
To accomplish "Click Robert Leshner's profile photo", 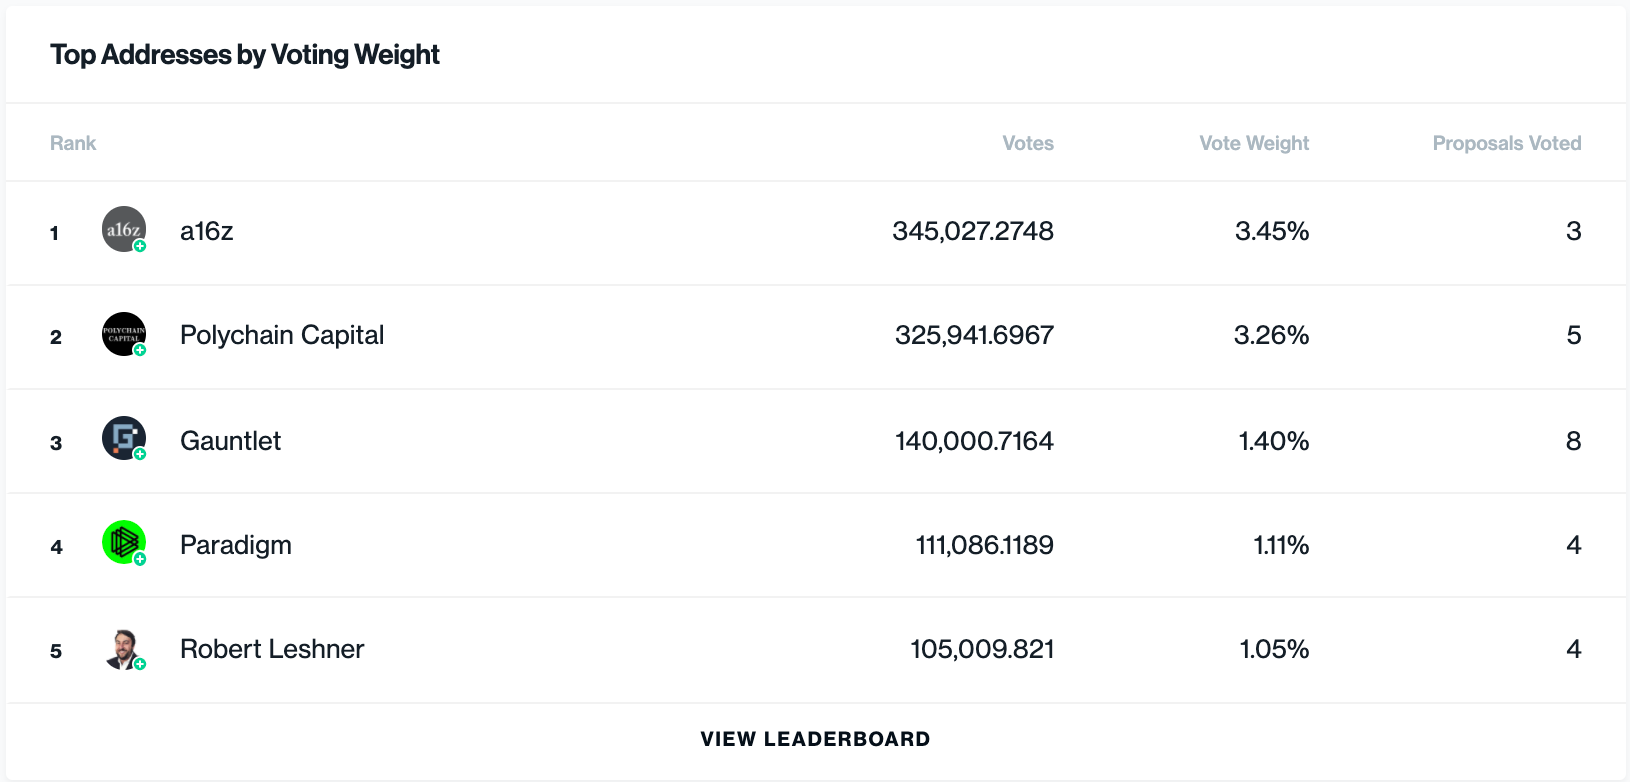I will point(124,648).
